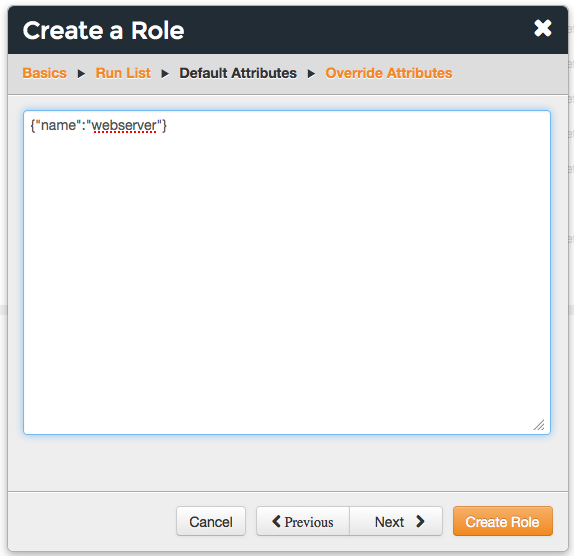The height and width of the screenshot is (556, 574).
Task: Go back with the Previous button
Action: coord(303,521)
